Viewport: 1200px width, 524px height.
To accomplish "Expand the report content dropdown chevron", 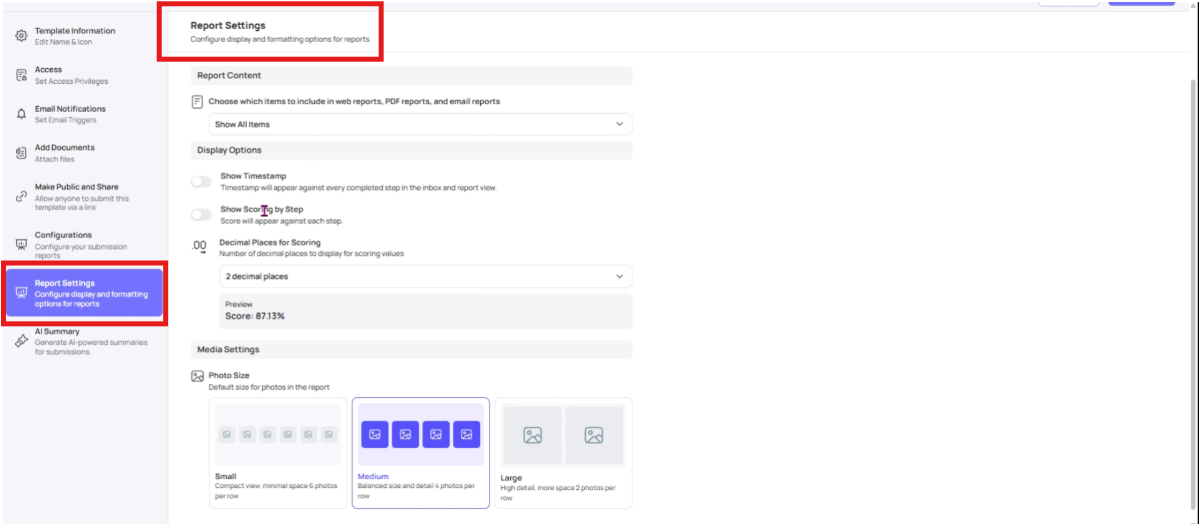I will pos(619,124).
